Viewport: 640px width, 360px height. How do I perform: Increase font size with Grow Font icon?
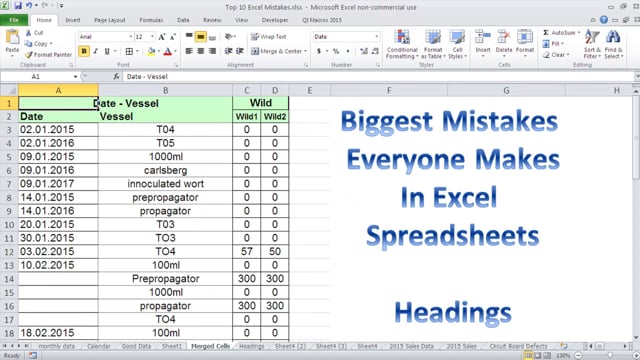pos(162,37)
